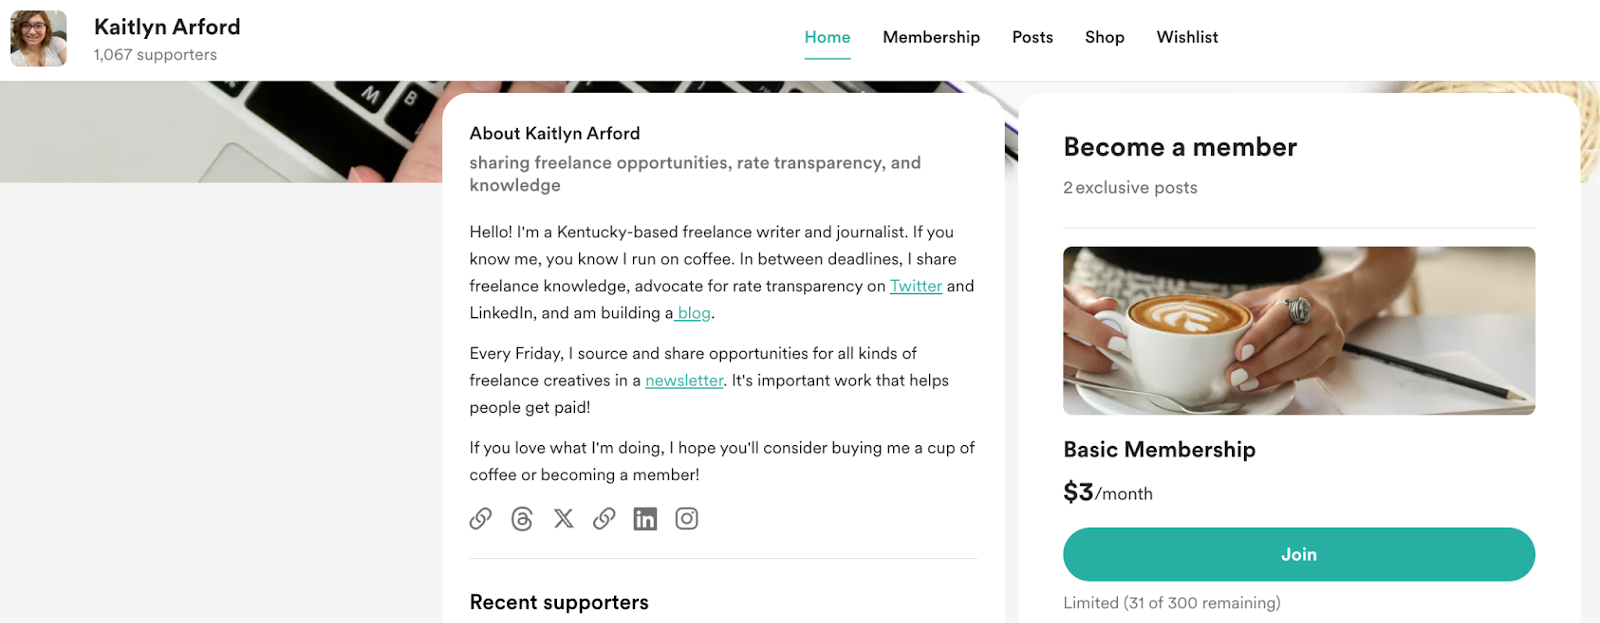
Task: Select the Home tab
Action: pos(827,37)
